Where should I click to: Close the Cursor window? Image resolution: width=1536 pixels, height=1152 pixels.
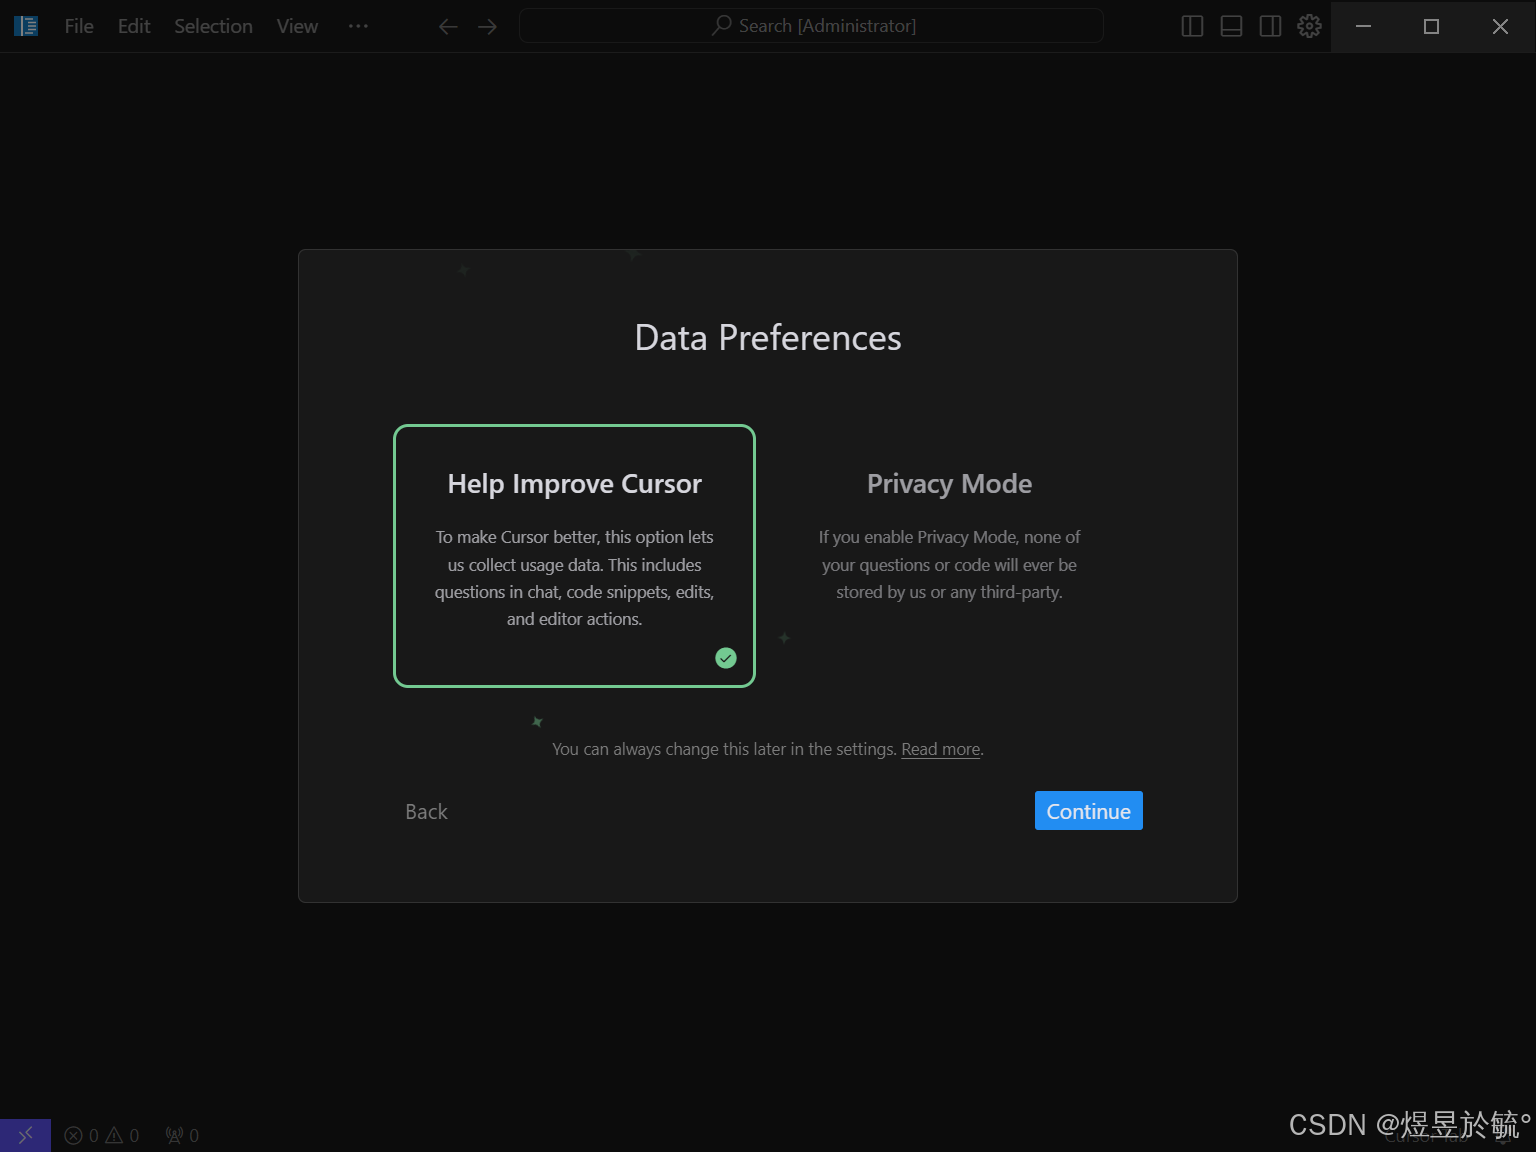pyautogui.click(x=1500, y=26)
